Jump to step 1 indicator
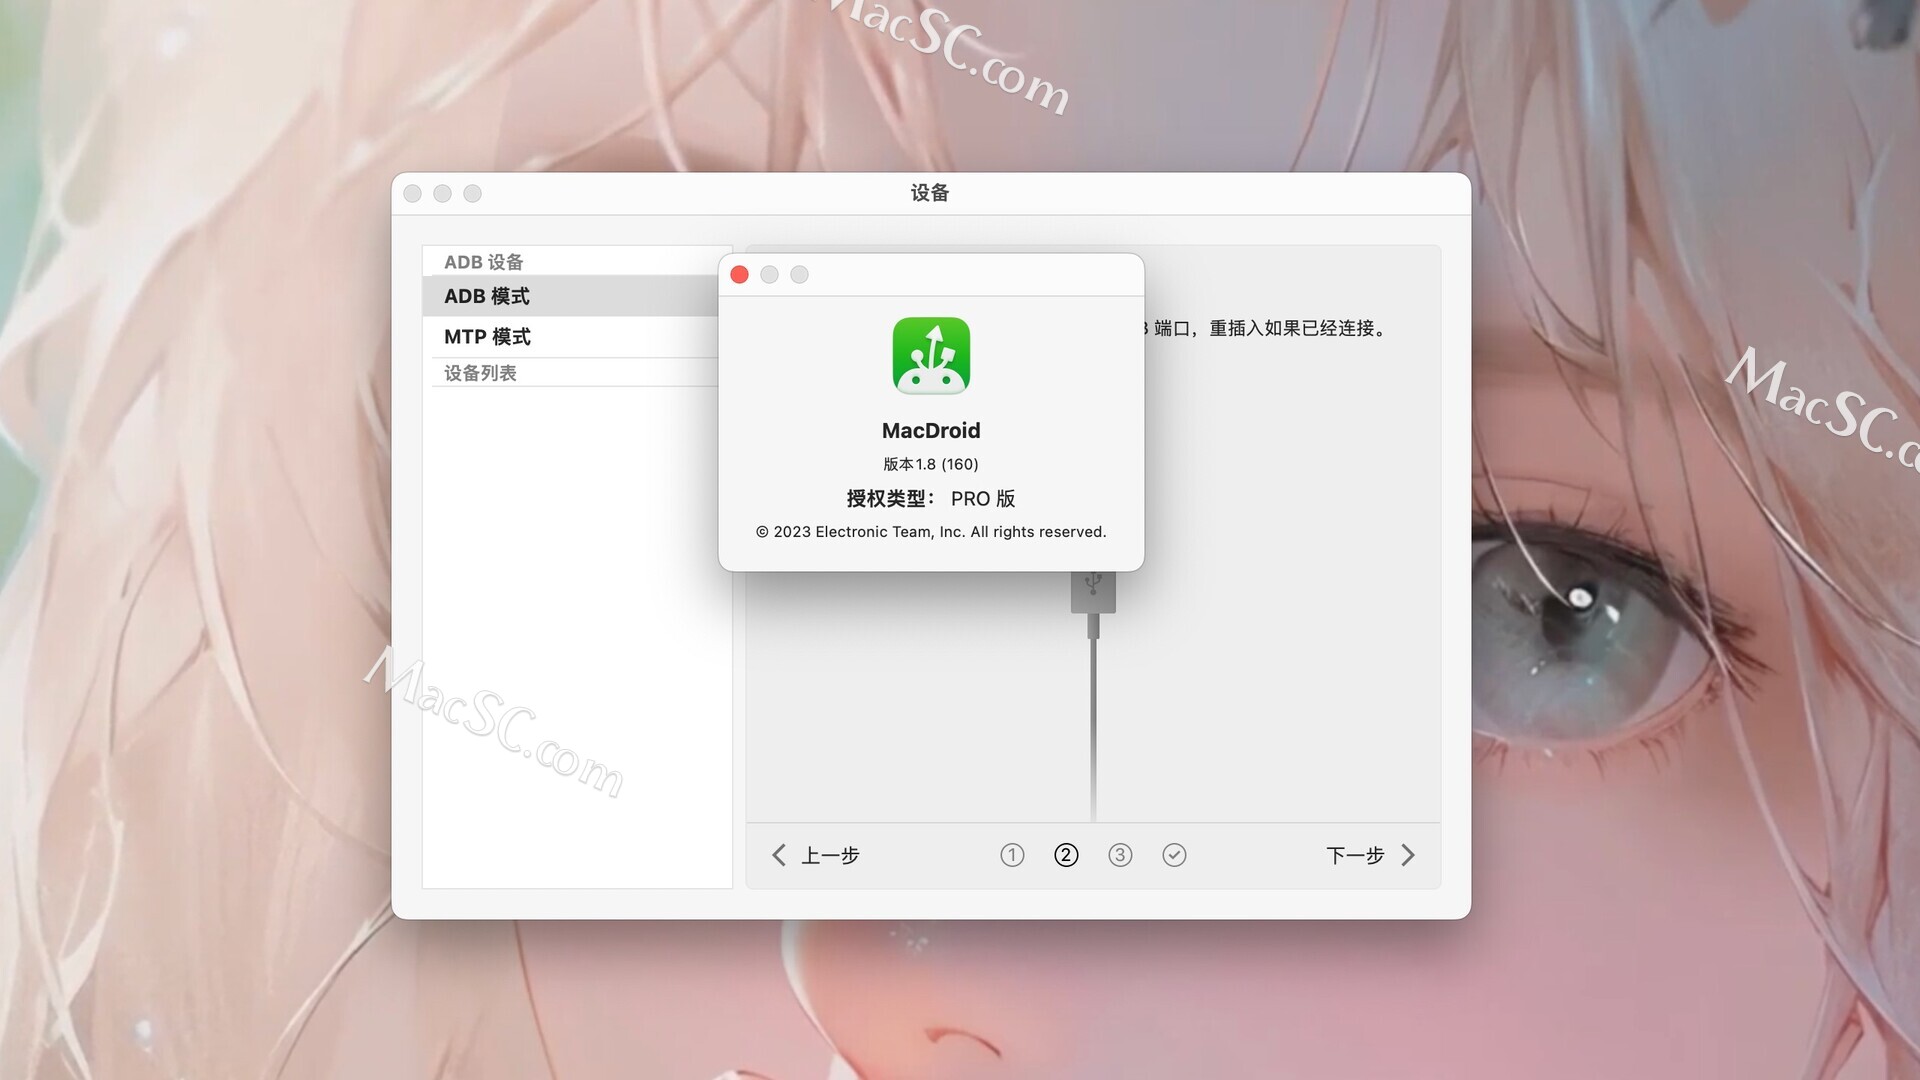Screen dimensions: 1920x1080 (1012, 855)
